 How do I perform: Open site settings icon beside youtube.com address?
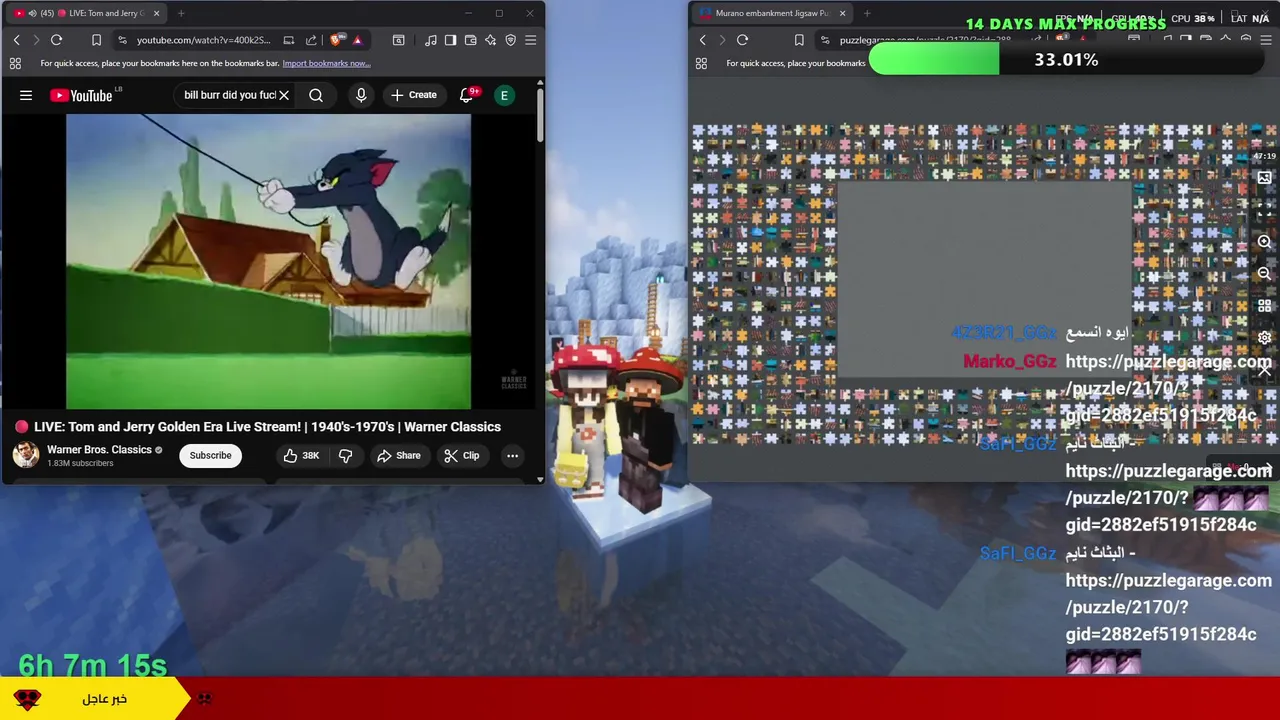tap(122, 40)
